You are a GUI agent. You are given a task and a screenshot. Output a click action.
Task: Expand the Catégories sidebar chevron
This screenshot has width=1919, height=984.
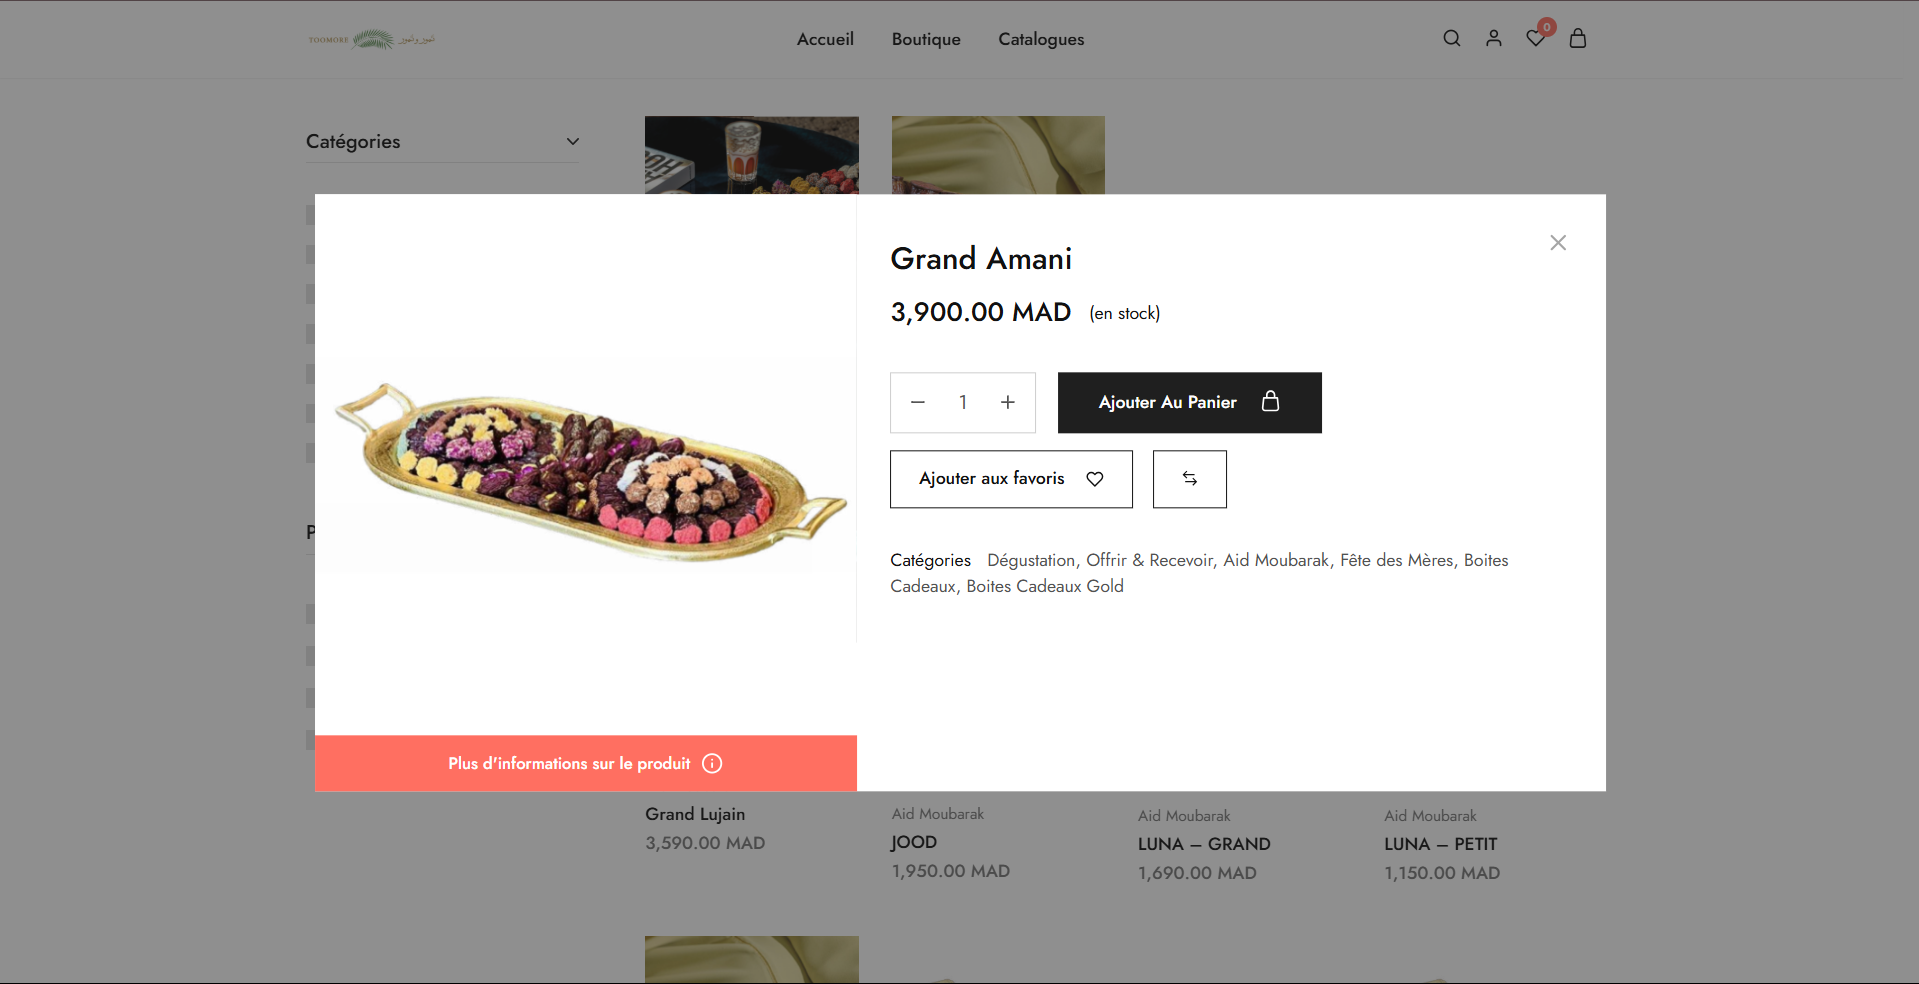click(x=572, y=142)
